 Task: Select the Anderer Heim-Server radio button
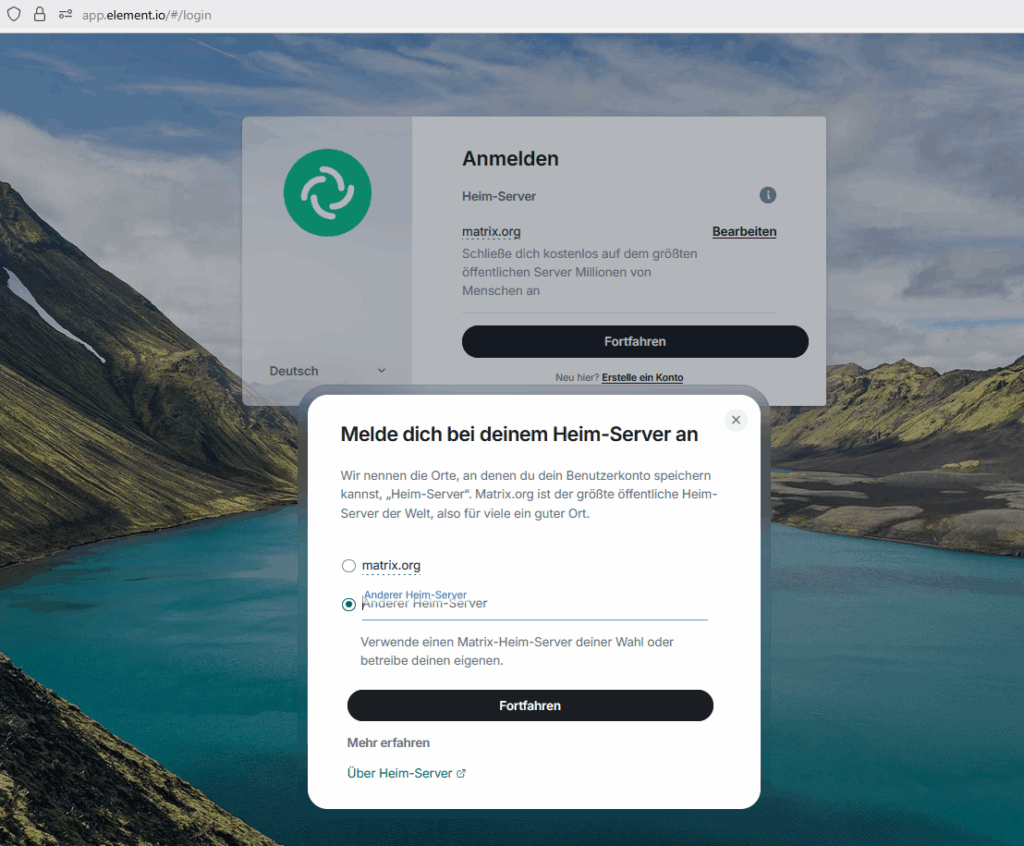point(349,604)
